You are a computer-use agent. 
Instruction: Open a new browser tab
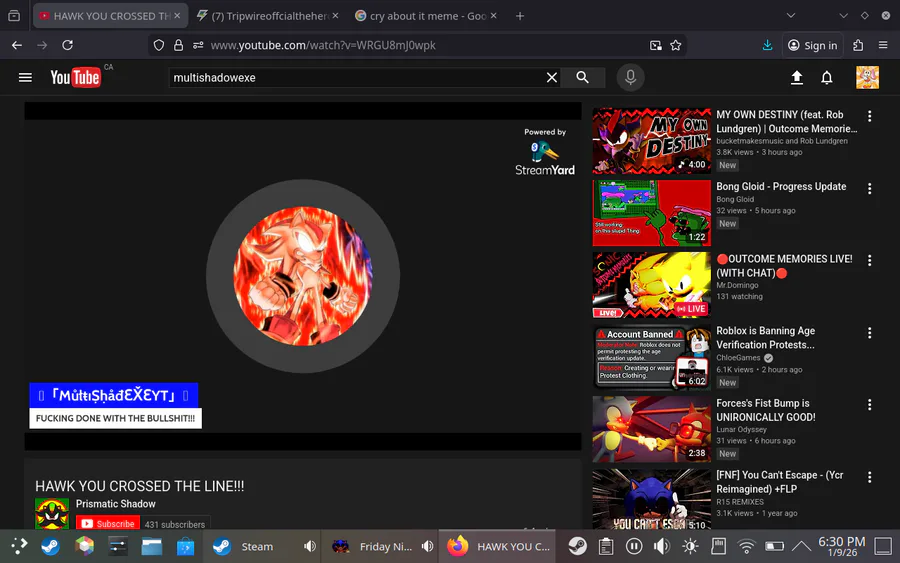(519, 16)
